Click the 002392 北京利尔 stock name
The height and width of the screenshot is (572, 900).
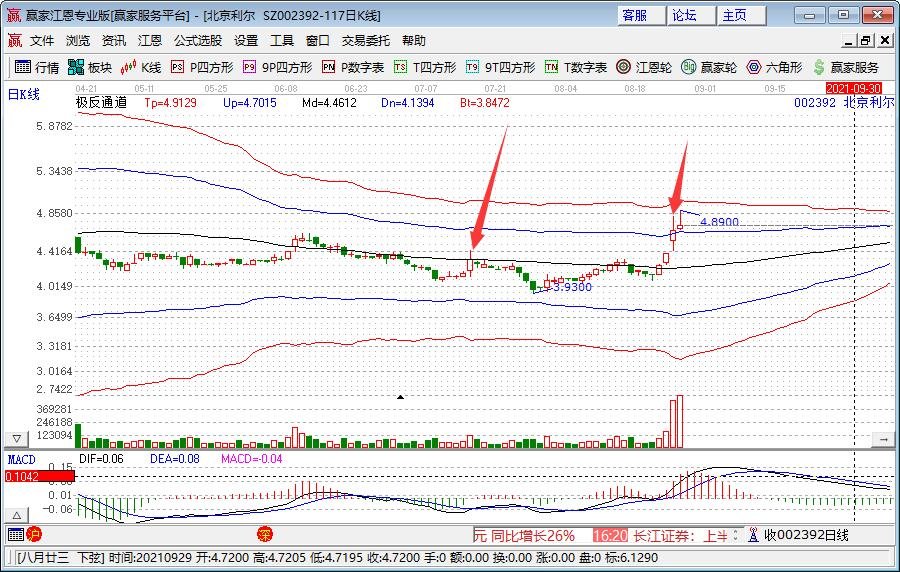pos(844,103)
